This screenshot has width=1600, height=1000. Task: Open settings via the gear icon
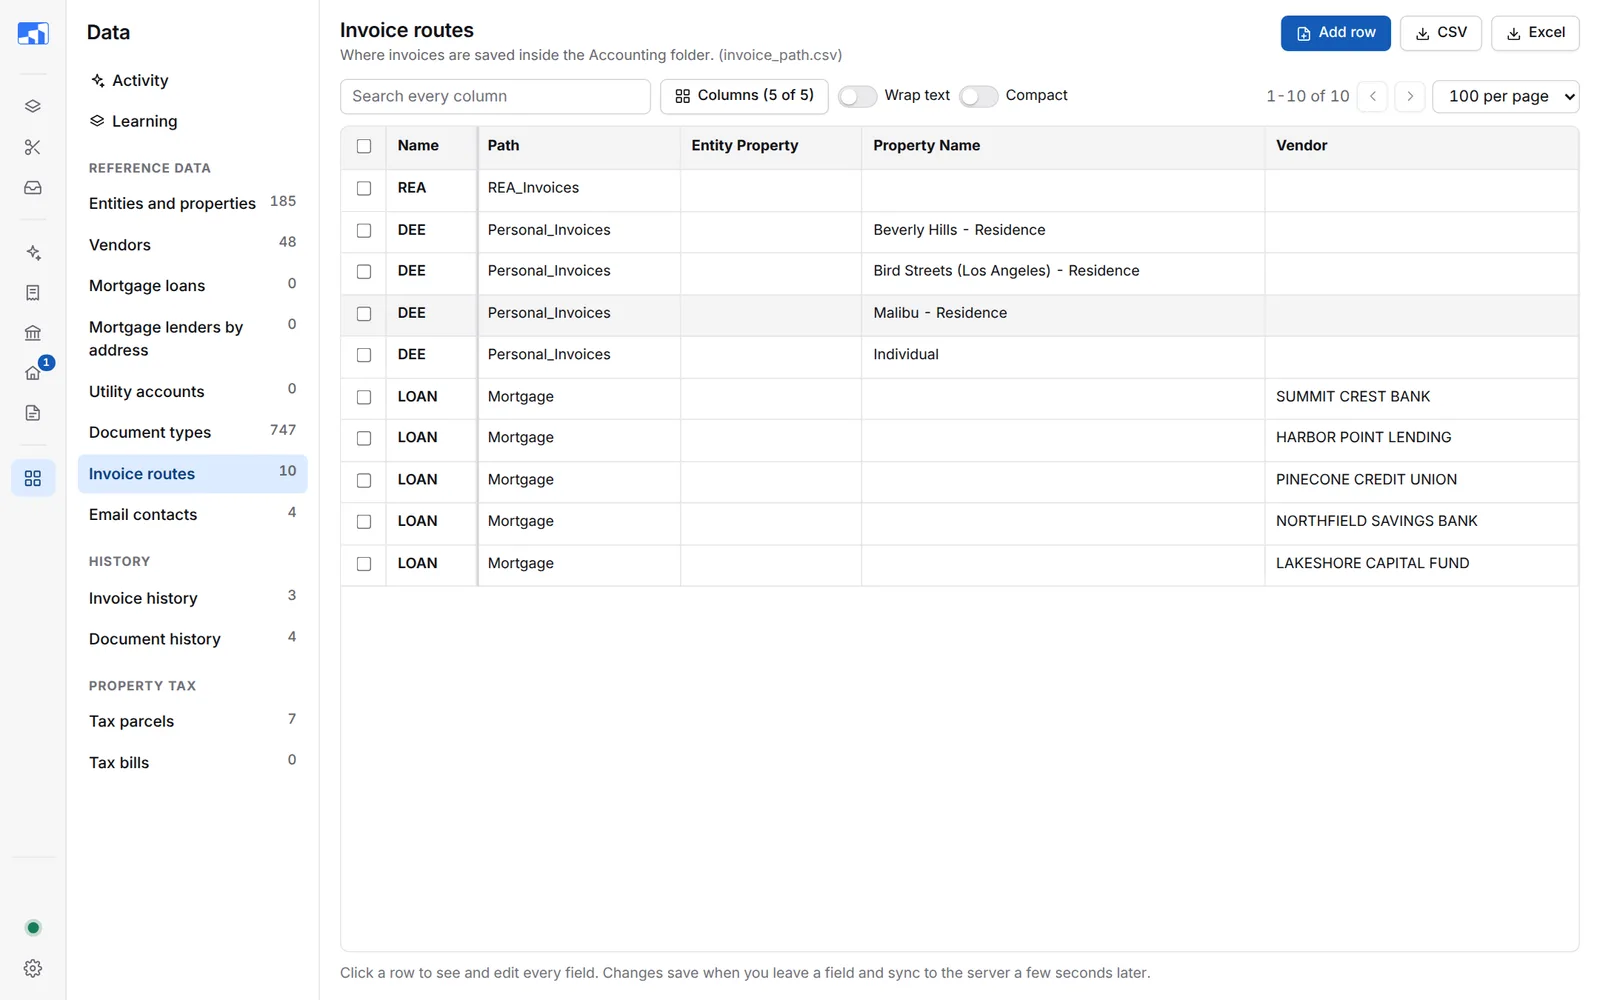tap(33, 968)
